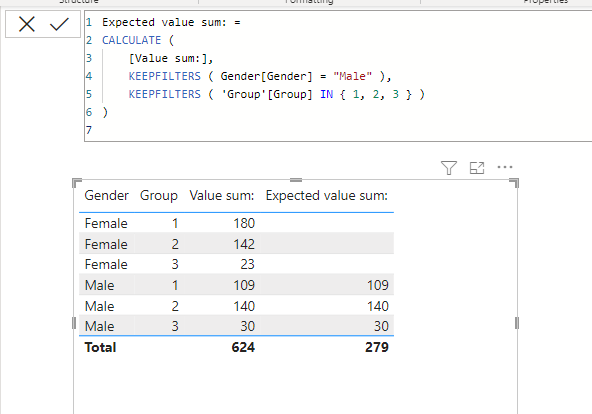Sort by the Gender column header

[106, 195]
